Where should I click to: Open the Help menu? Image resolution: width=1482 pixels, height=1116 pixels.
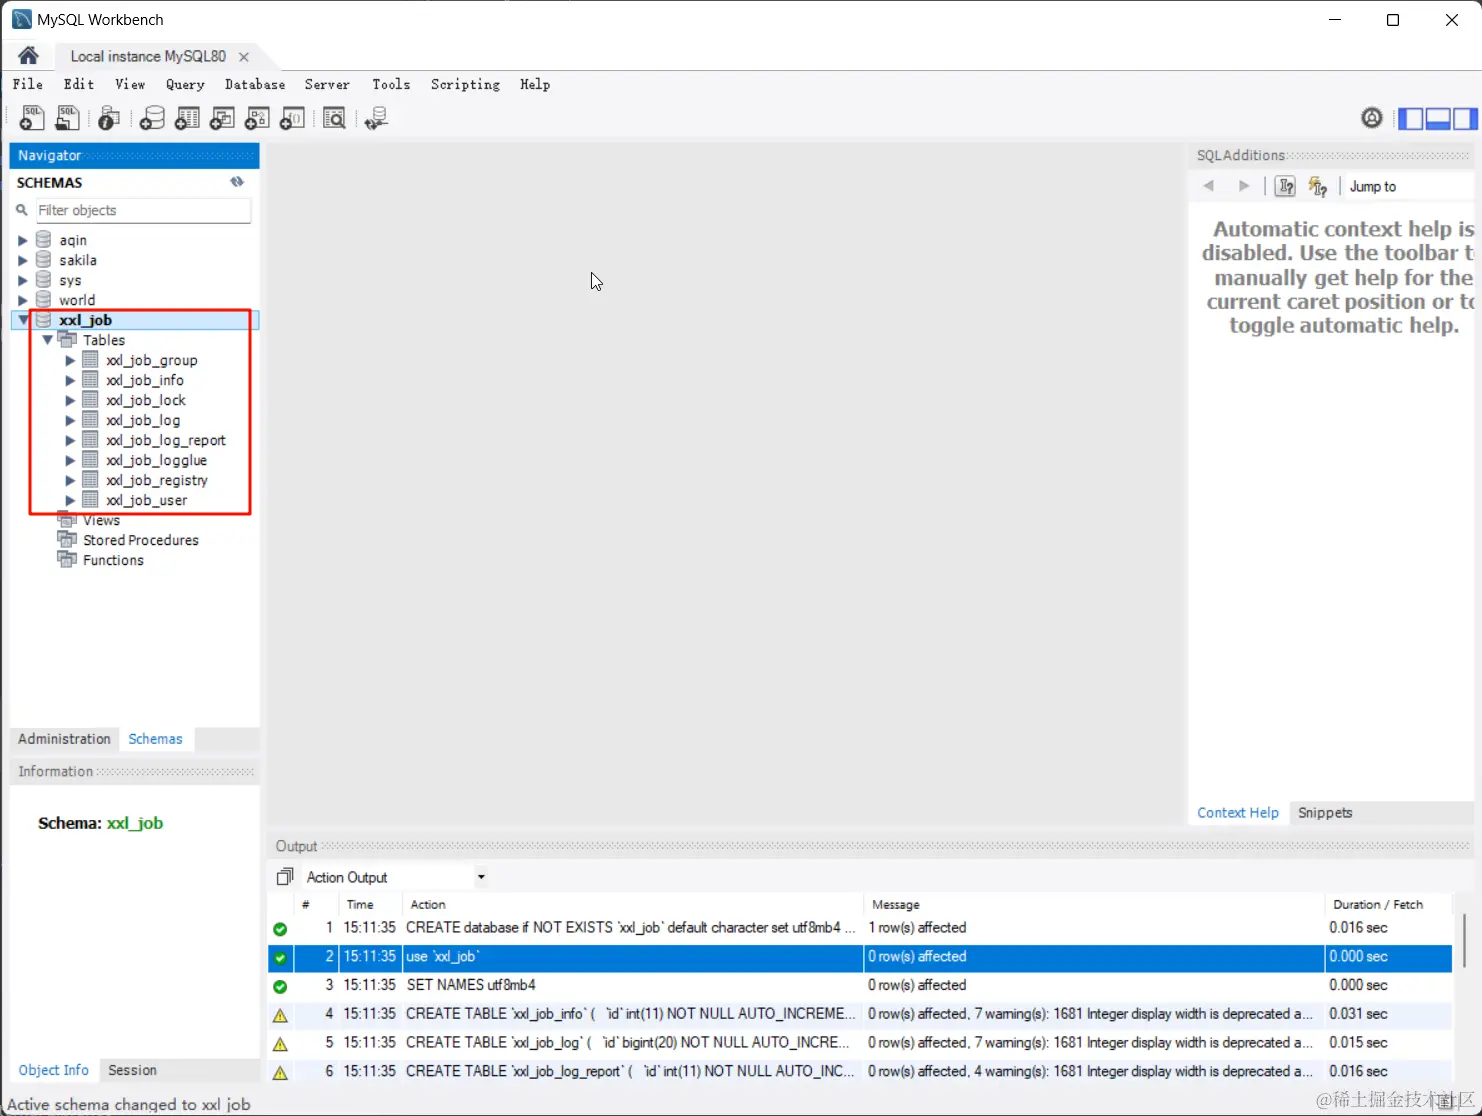pyautogui.click(x=535, y=84)
